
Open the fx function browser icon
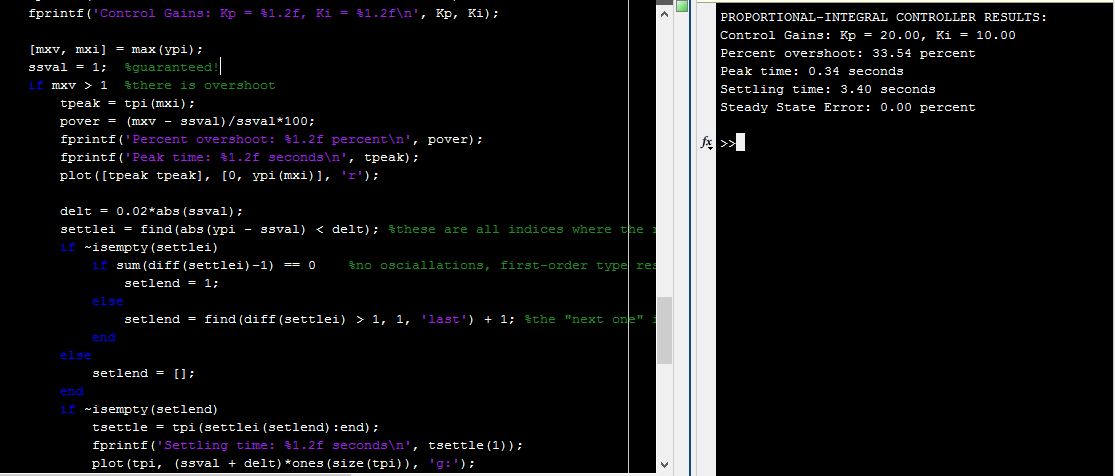click(x=706, y=143)
